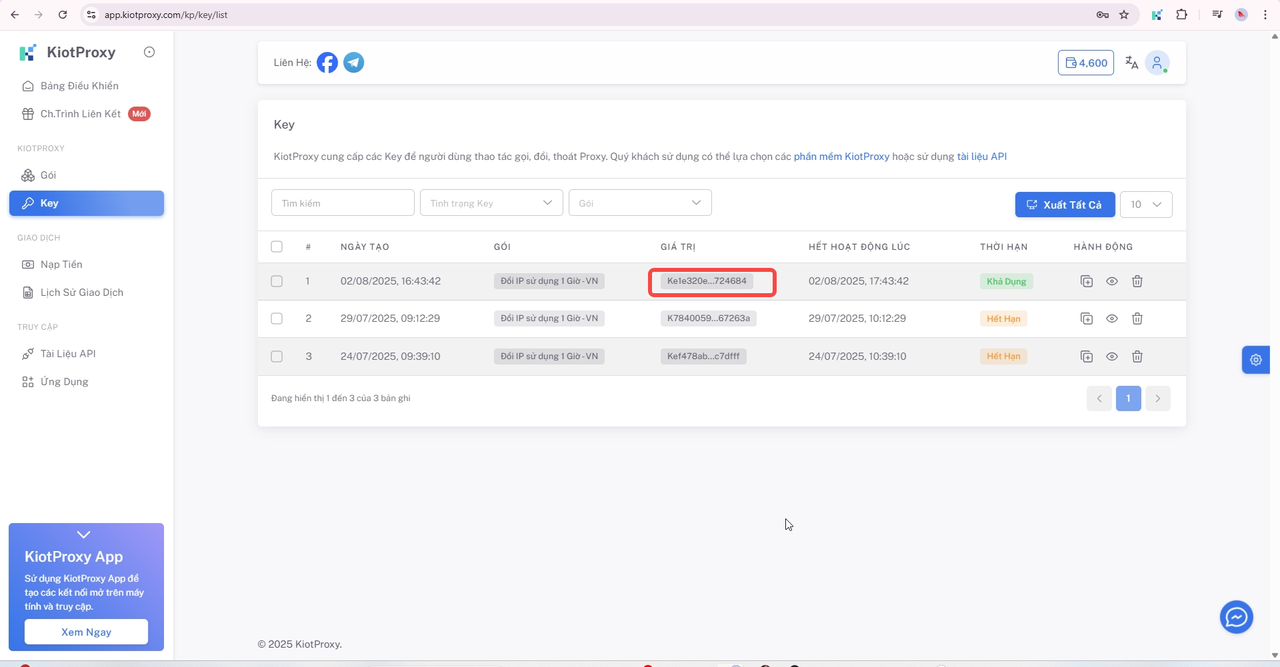Click the Xuất Tất Cả button
Viewport: 1280px width, 667px height.
pyautogui.click(x=1064, y=204)
